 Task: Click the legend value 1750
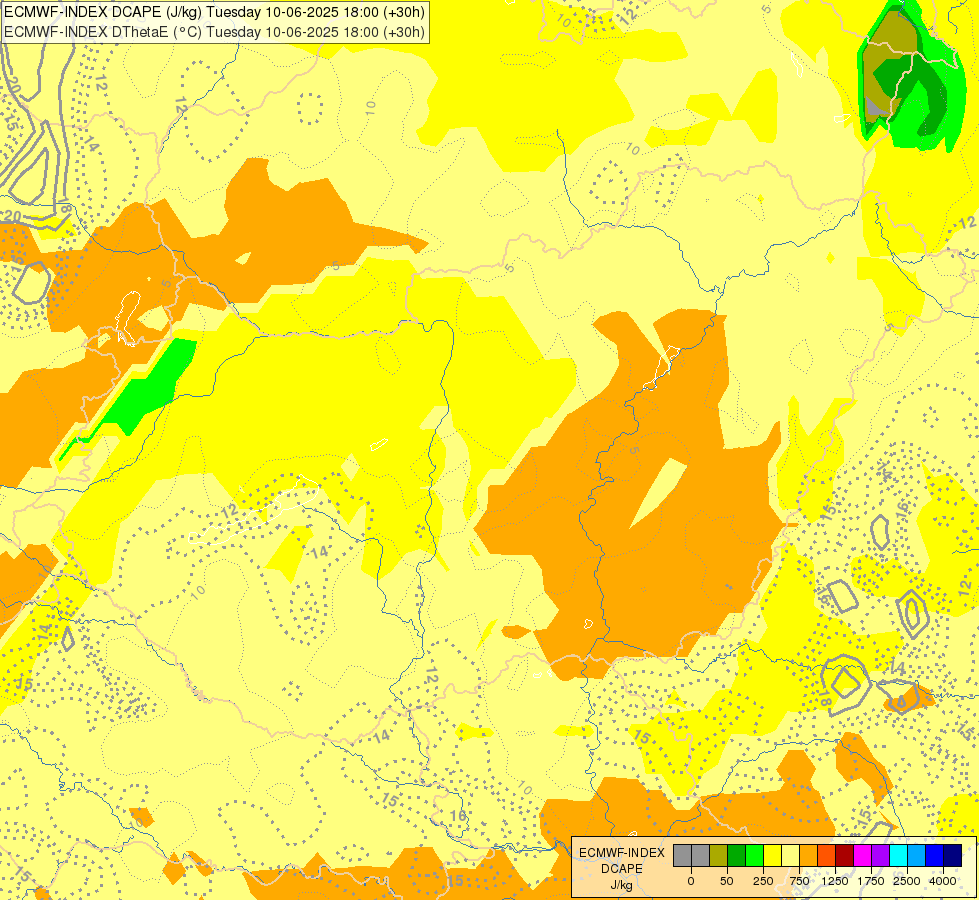click(x=871, y=881)
